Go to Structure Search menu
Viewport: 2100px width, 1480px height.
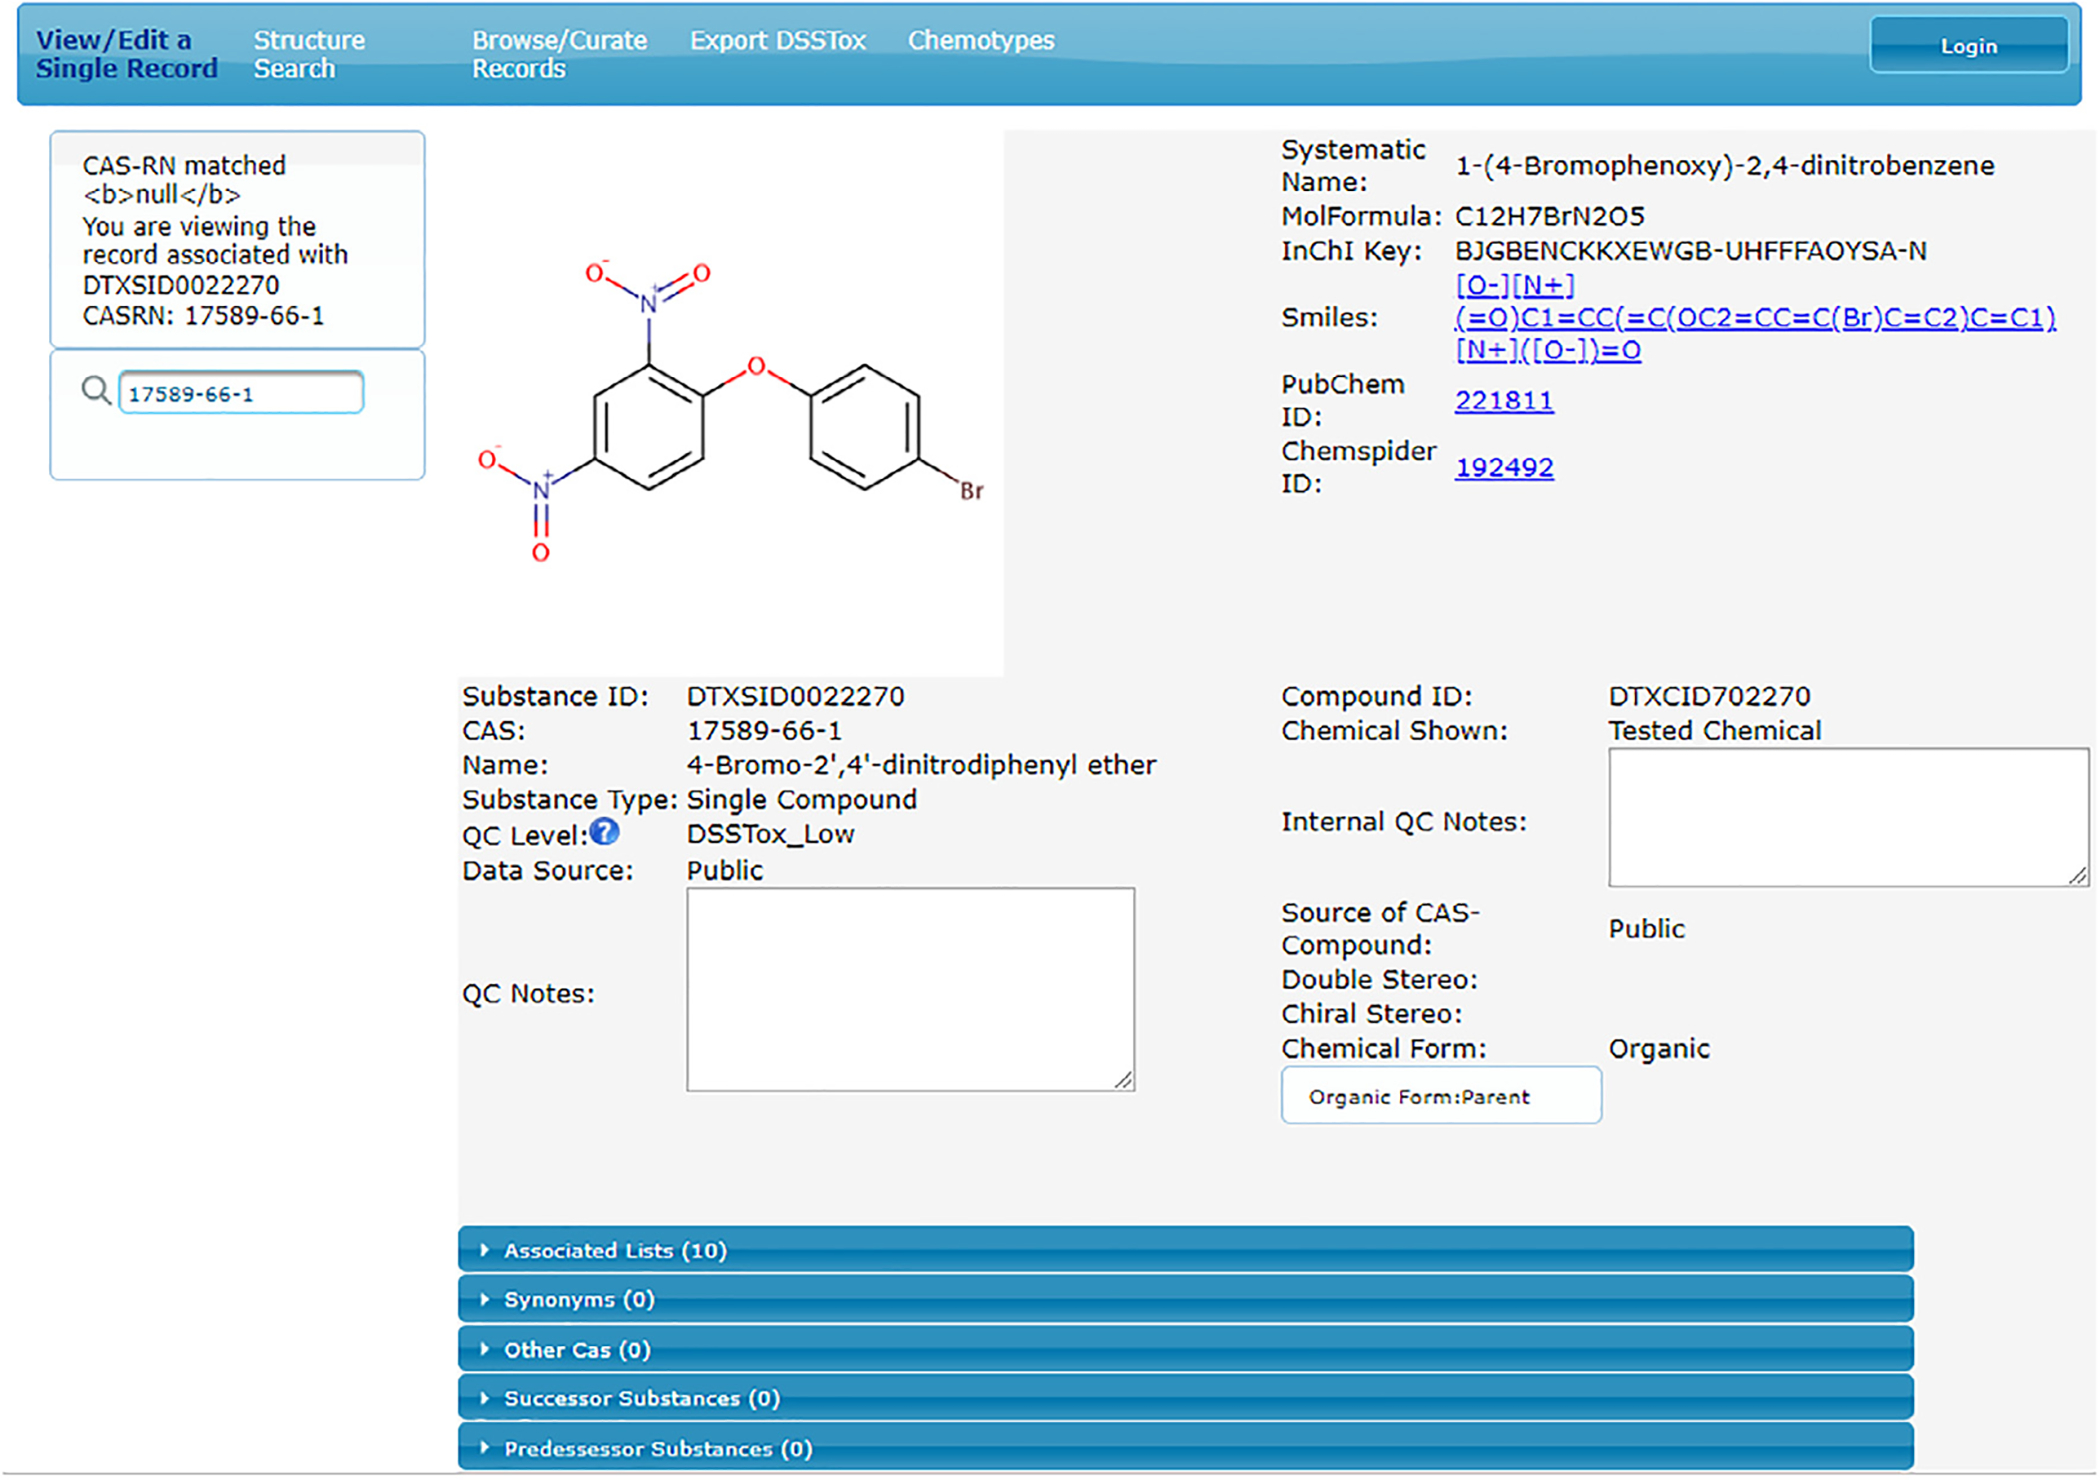(309, 54)
